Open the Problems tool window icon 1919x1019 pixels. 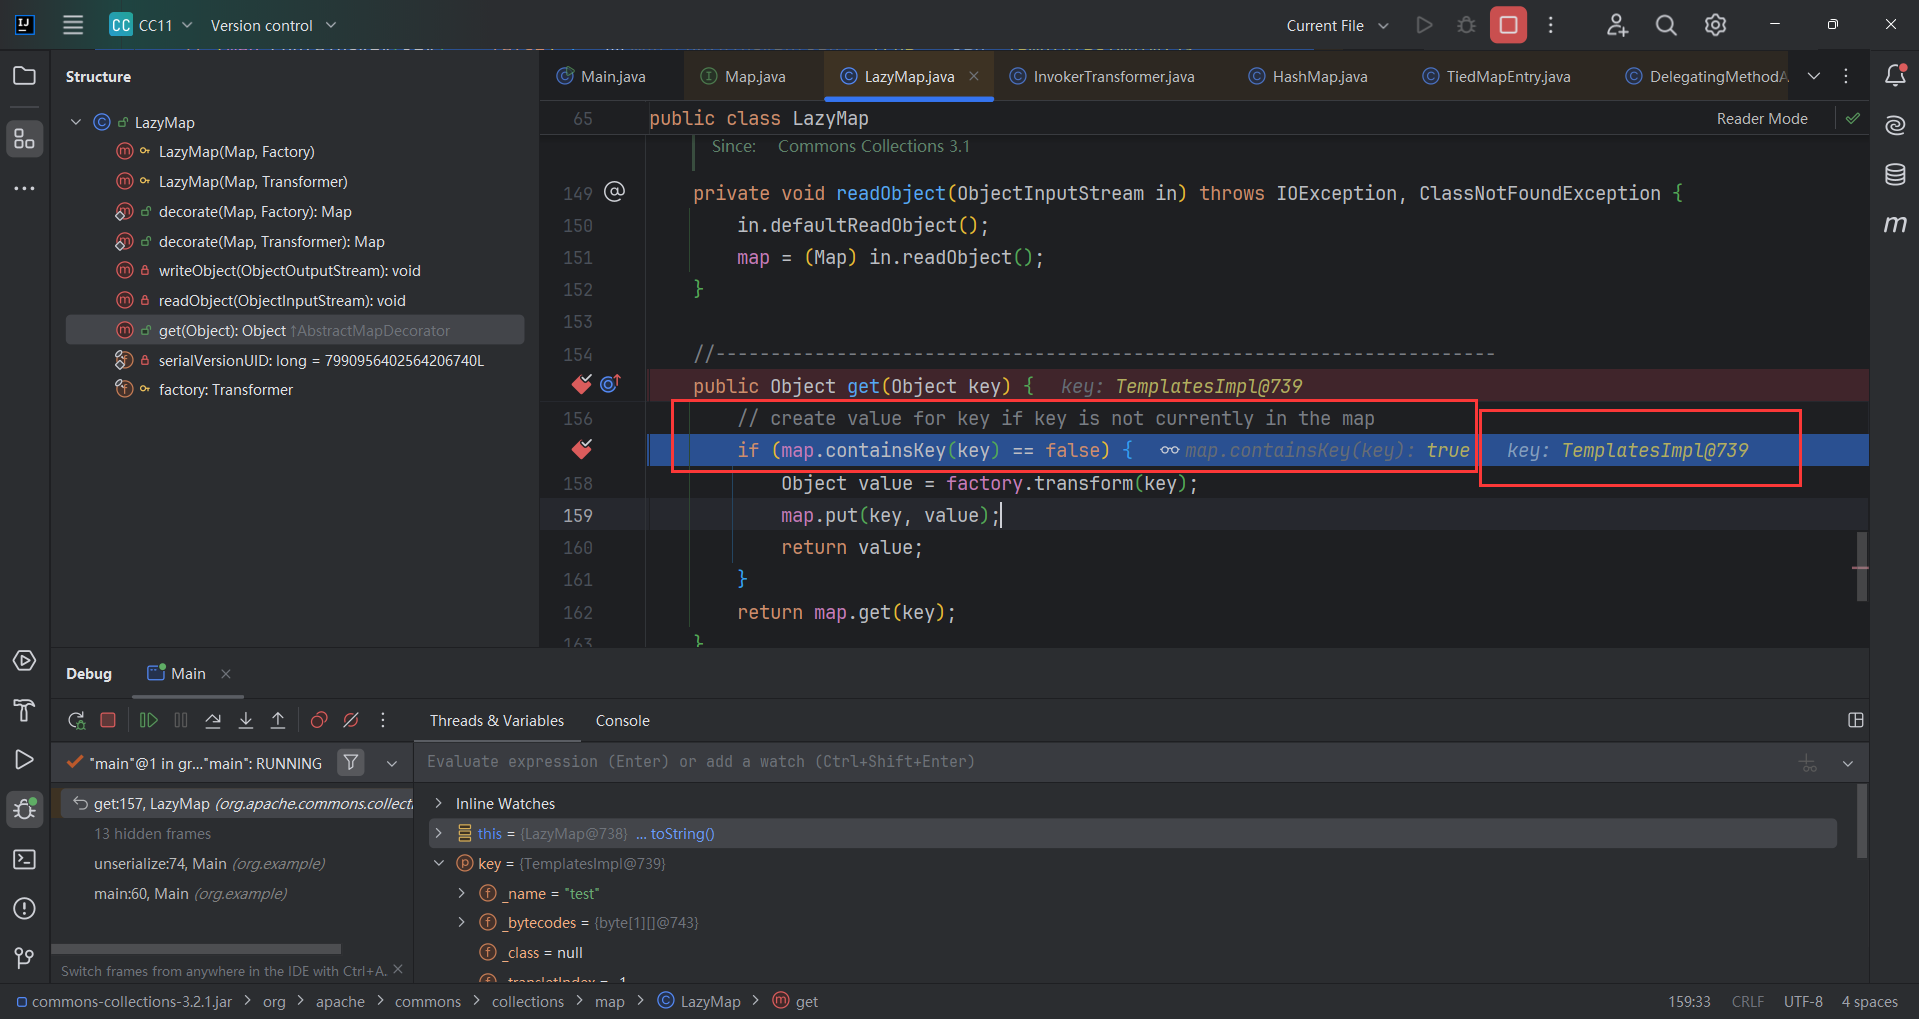[24, 908]
